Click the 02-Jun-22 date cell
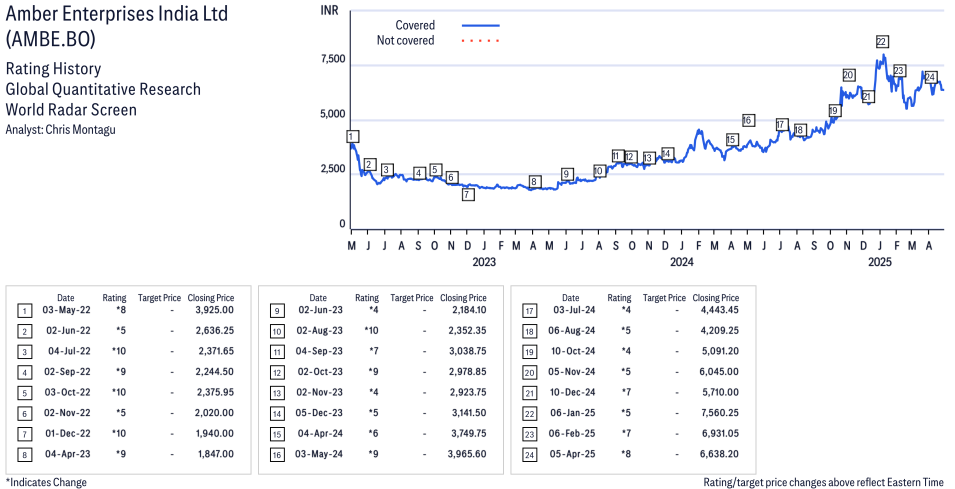955x489 pixels. pos(68,331)
